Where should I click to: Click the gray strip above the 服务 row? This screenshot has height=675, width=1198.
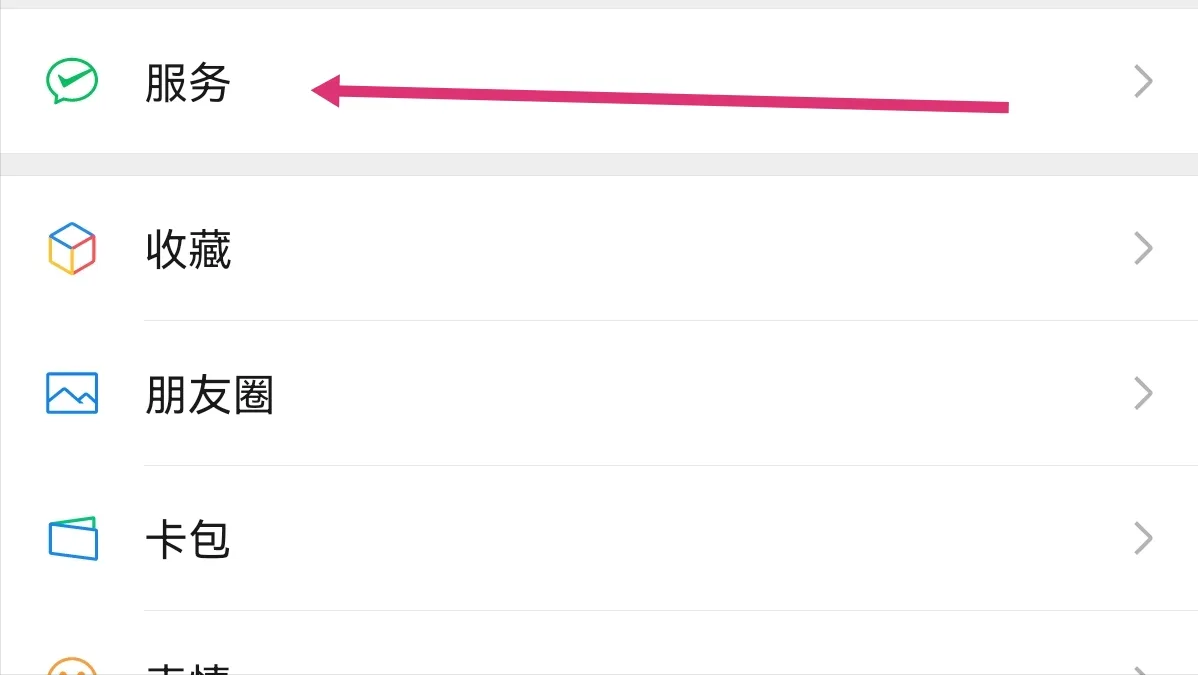(x=599, y=4)
